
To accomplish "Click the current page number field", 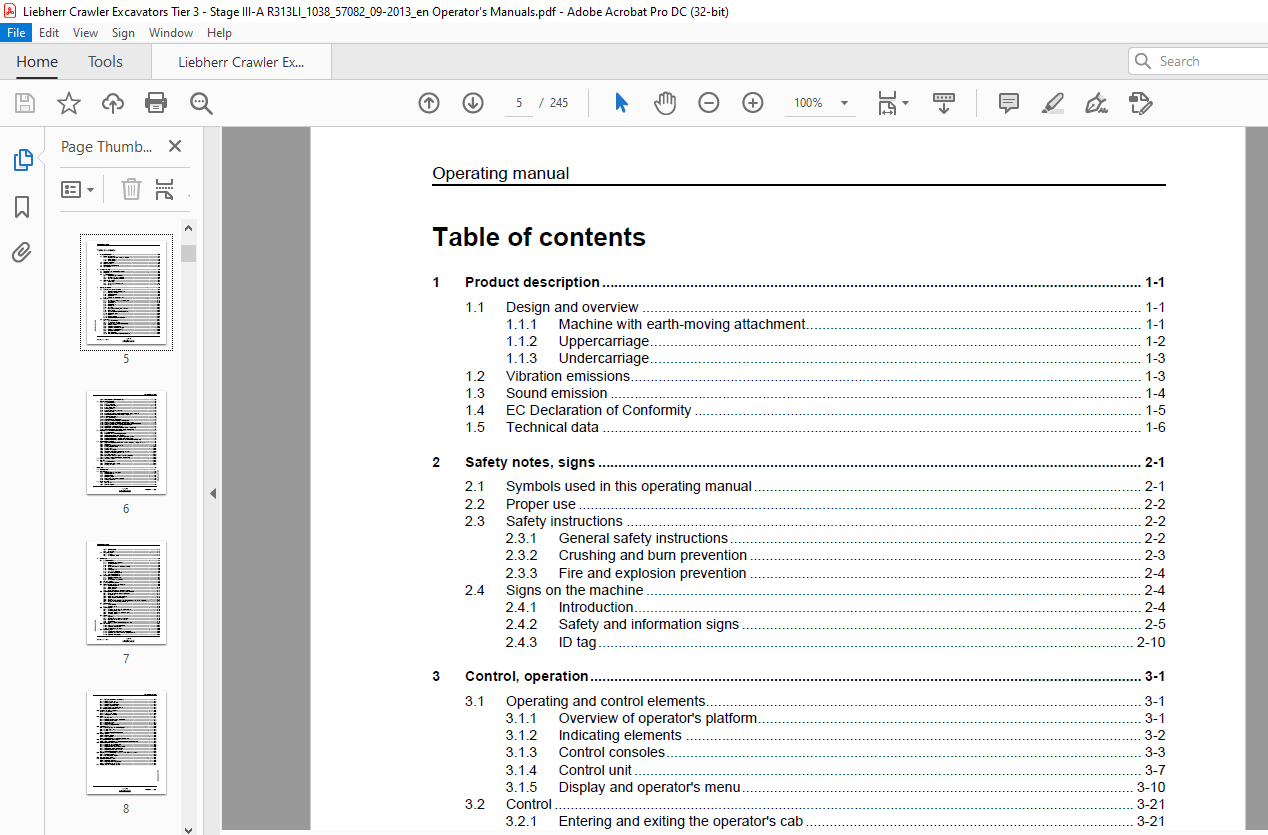I will click(519, 103).
